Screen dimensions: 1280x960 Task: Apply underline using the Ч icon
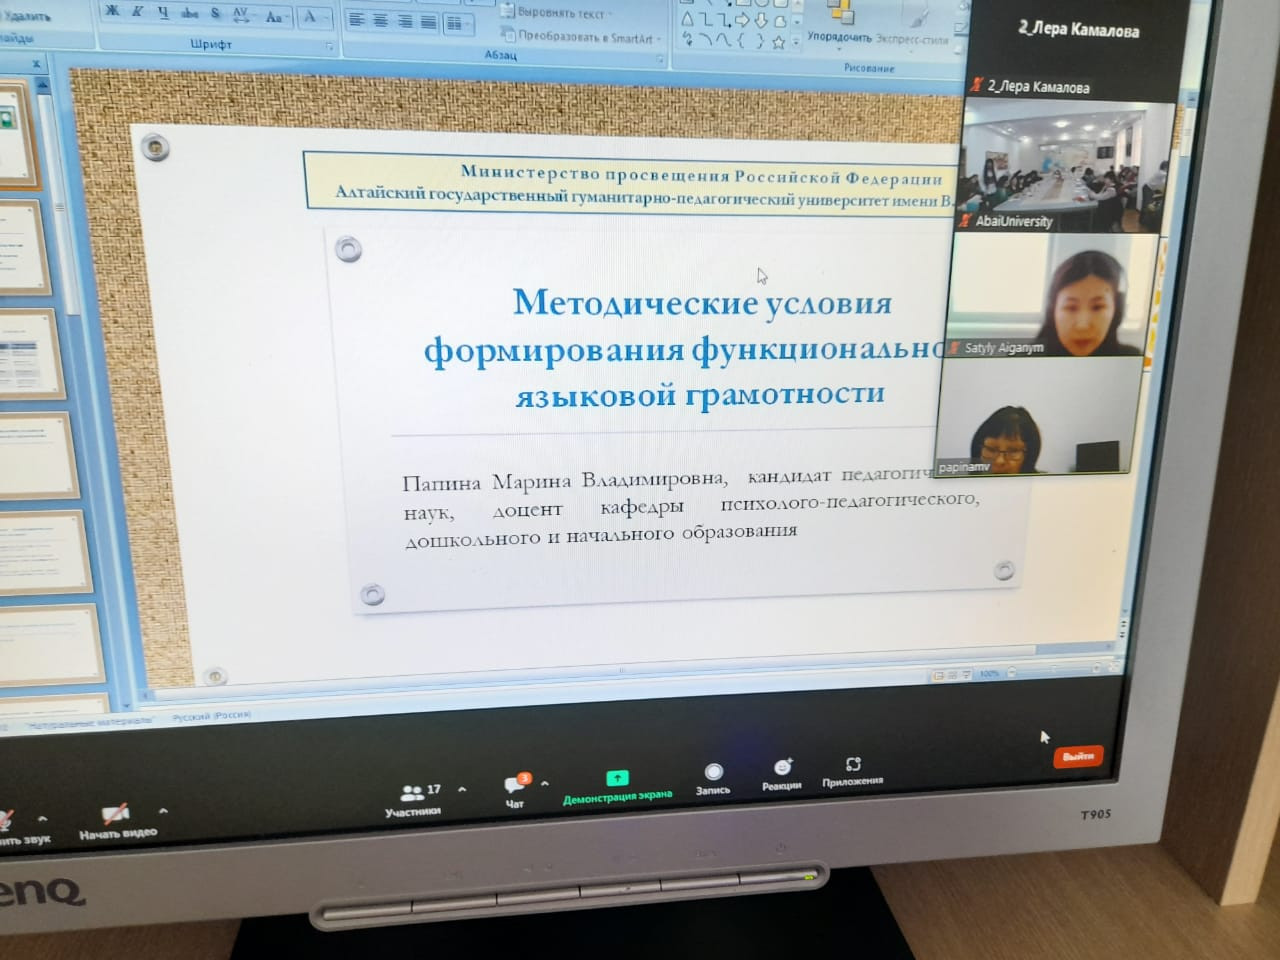point(163,14)
